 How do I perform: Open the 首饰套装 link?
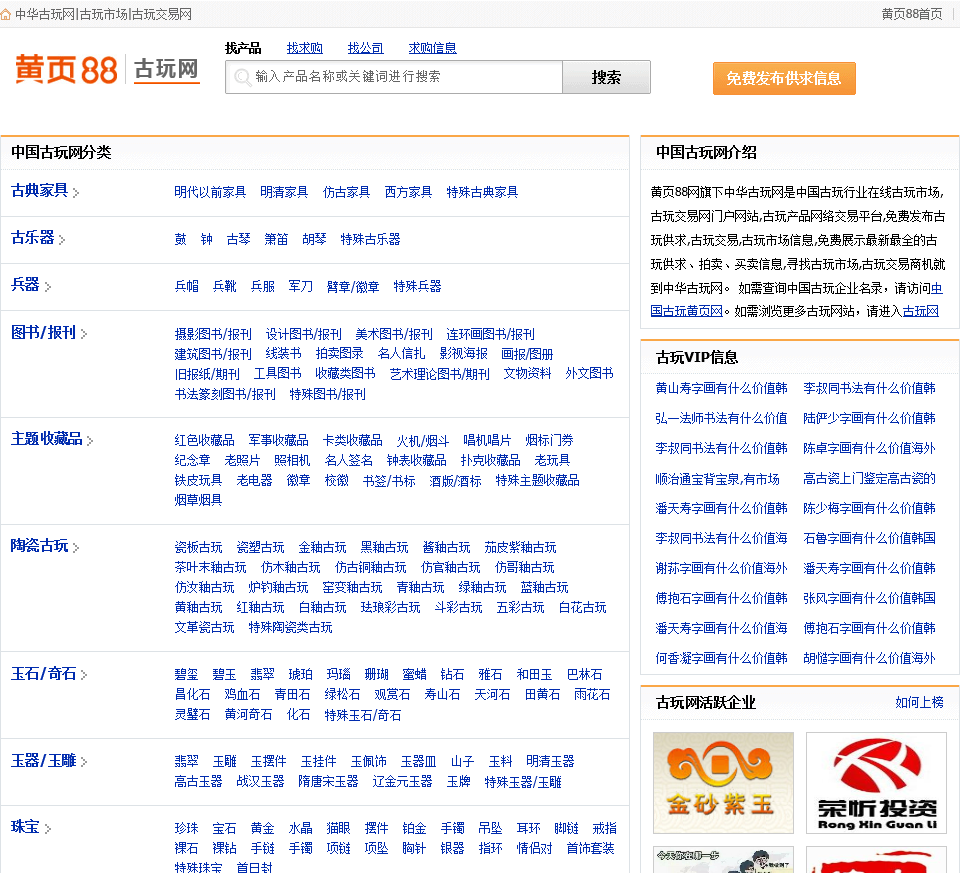coord(590,849)
